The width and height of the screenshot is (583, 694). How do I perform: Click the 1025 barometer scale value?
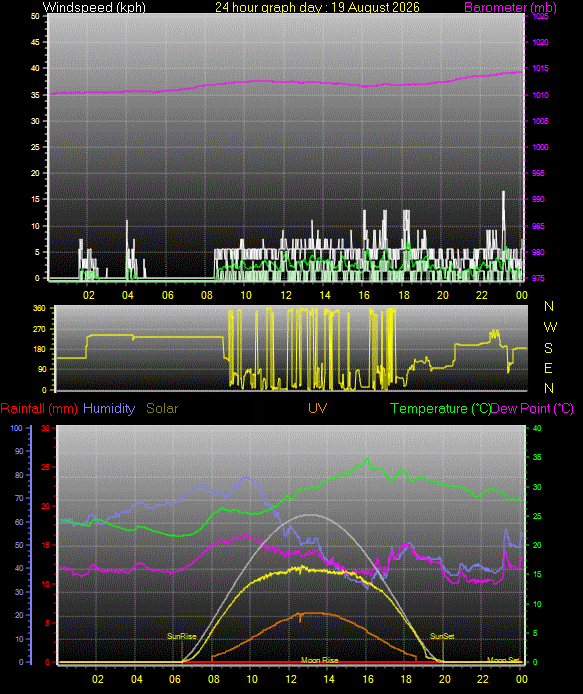pos(540,16)
